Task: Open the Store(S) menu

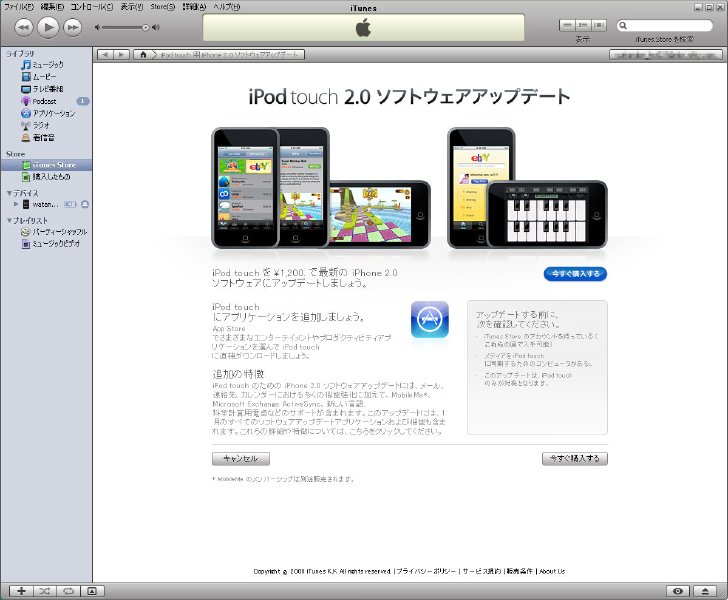Action: [162, 7]
